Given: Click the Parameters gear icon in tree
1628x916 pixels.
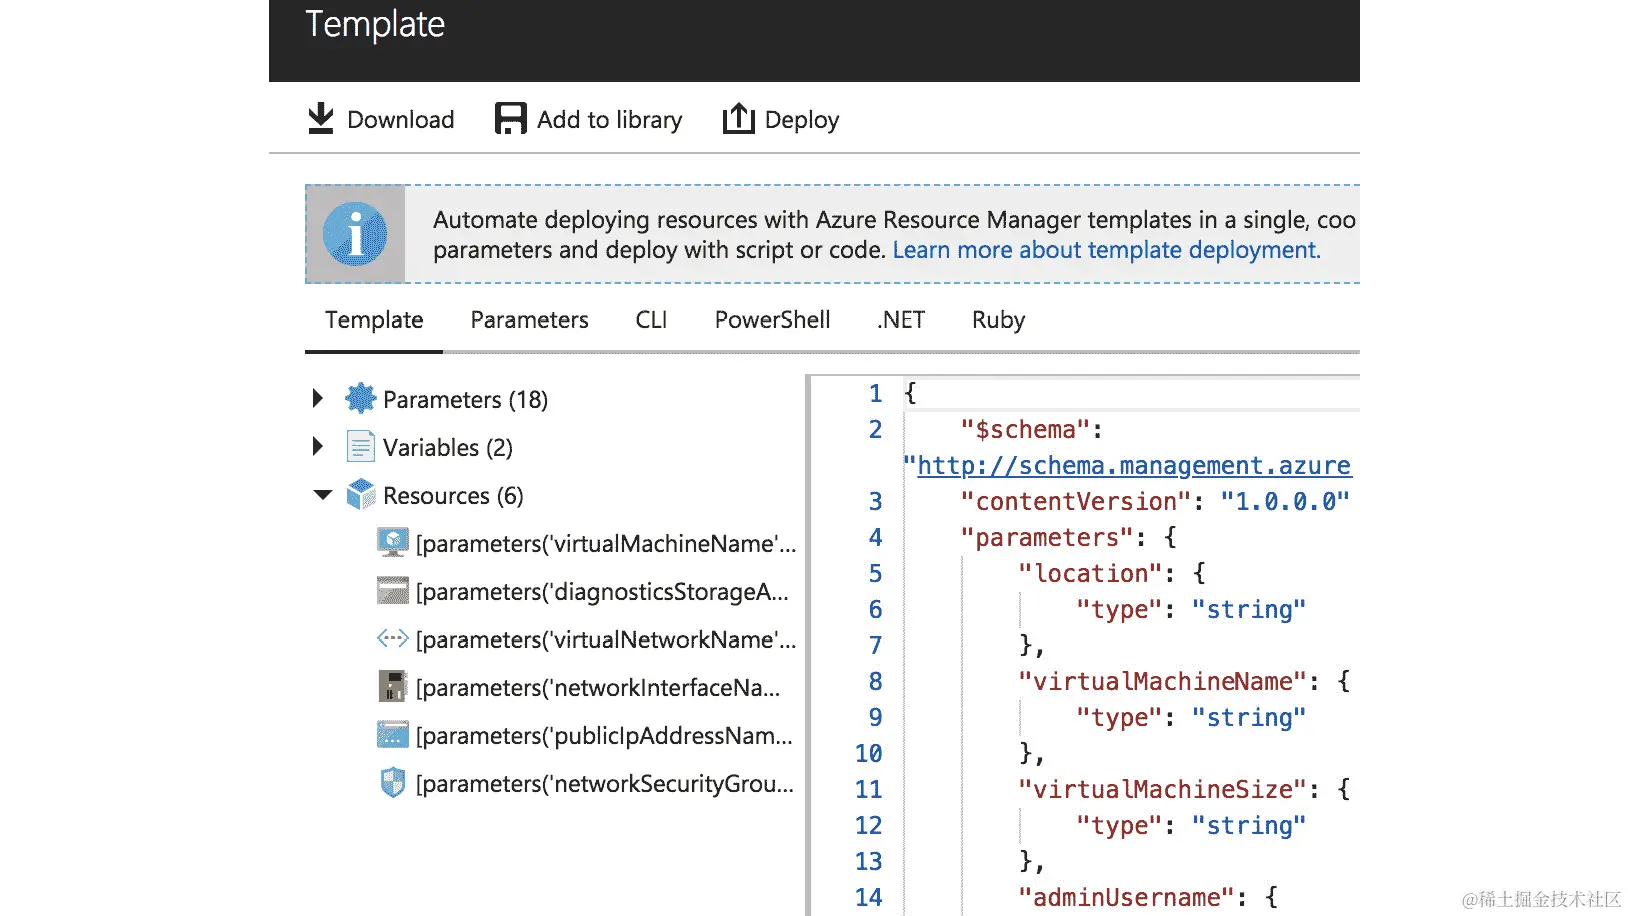Looking at the screenshot, I should click(360, 399).
